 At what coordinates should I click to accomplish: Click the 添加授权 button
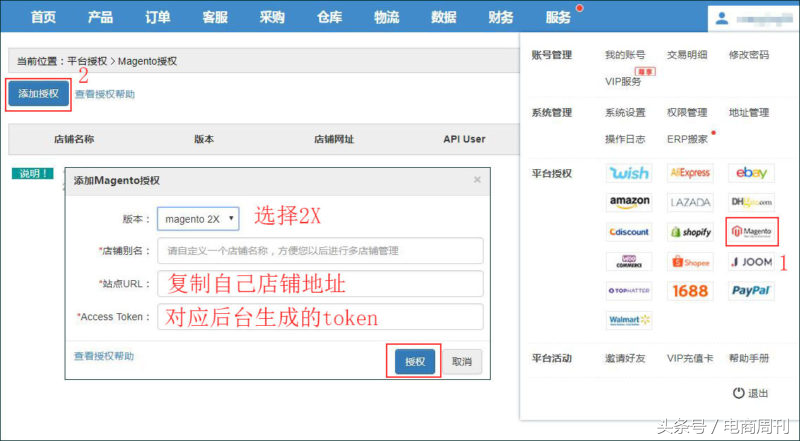[39, 94]
